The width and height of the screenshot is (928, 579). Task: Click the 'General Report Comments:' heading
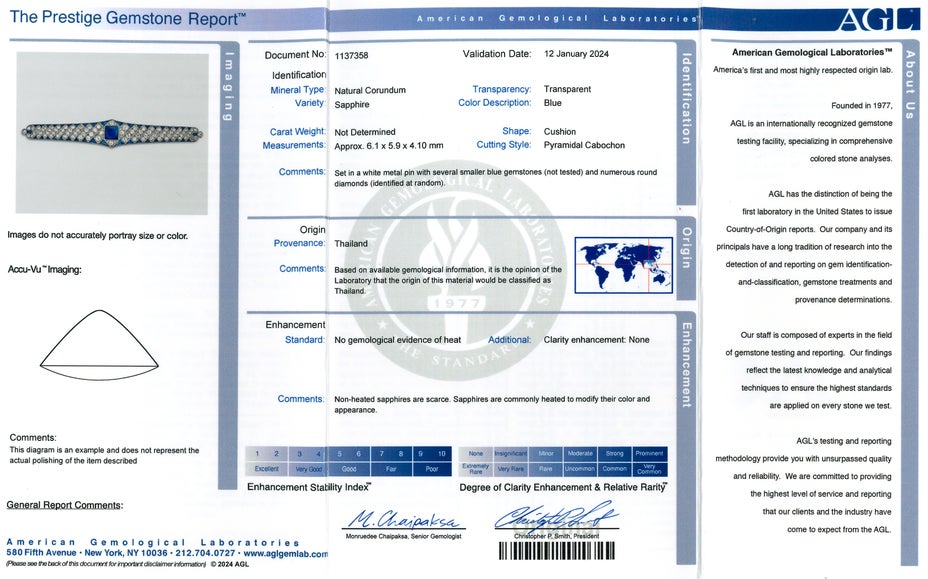(x=65, y=505)
